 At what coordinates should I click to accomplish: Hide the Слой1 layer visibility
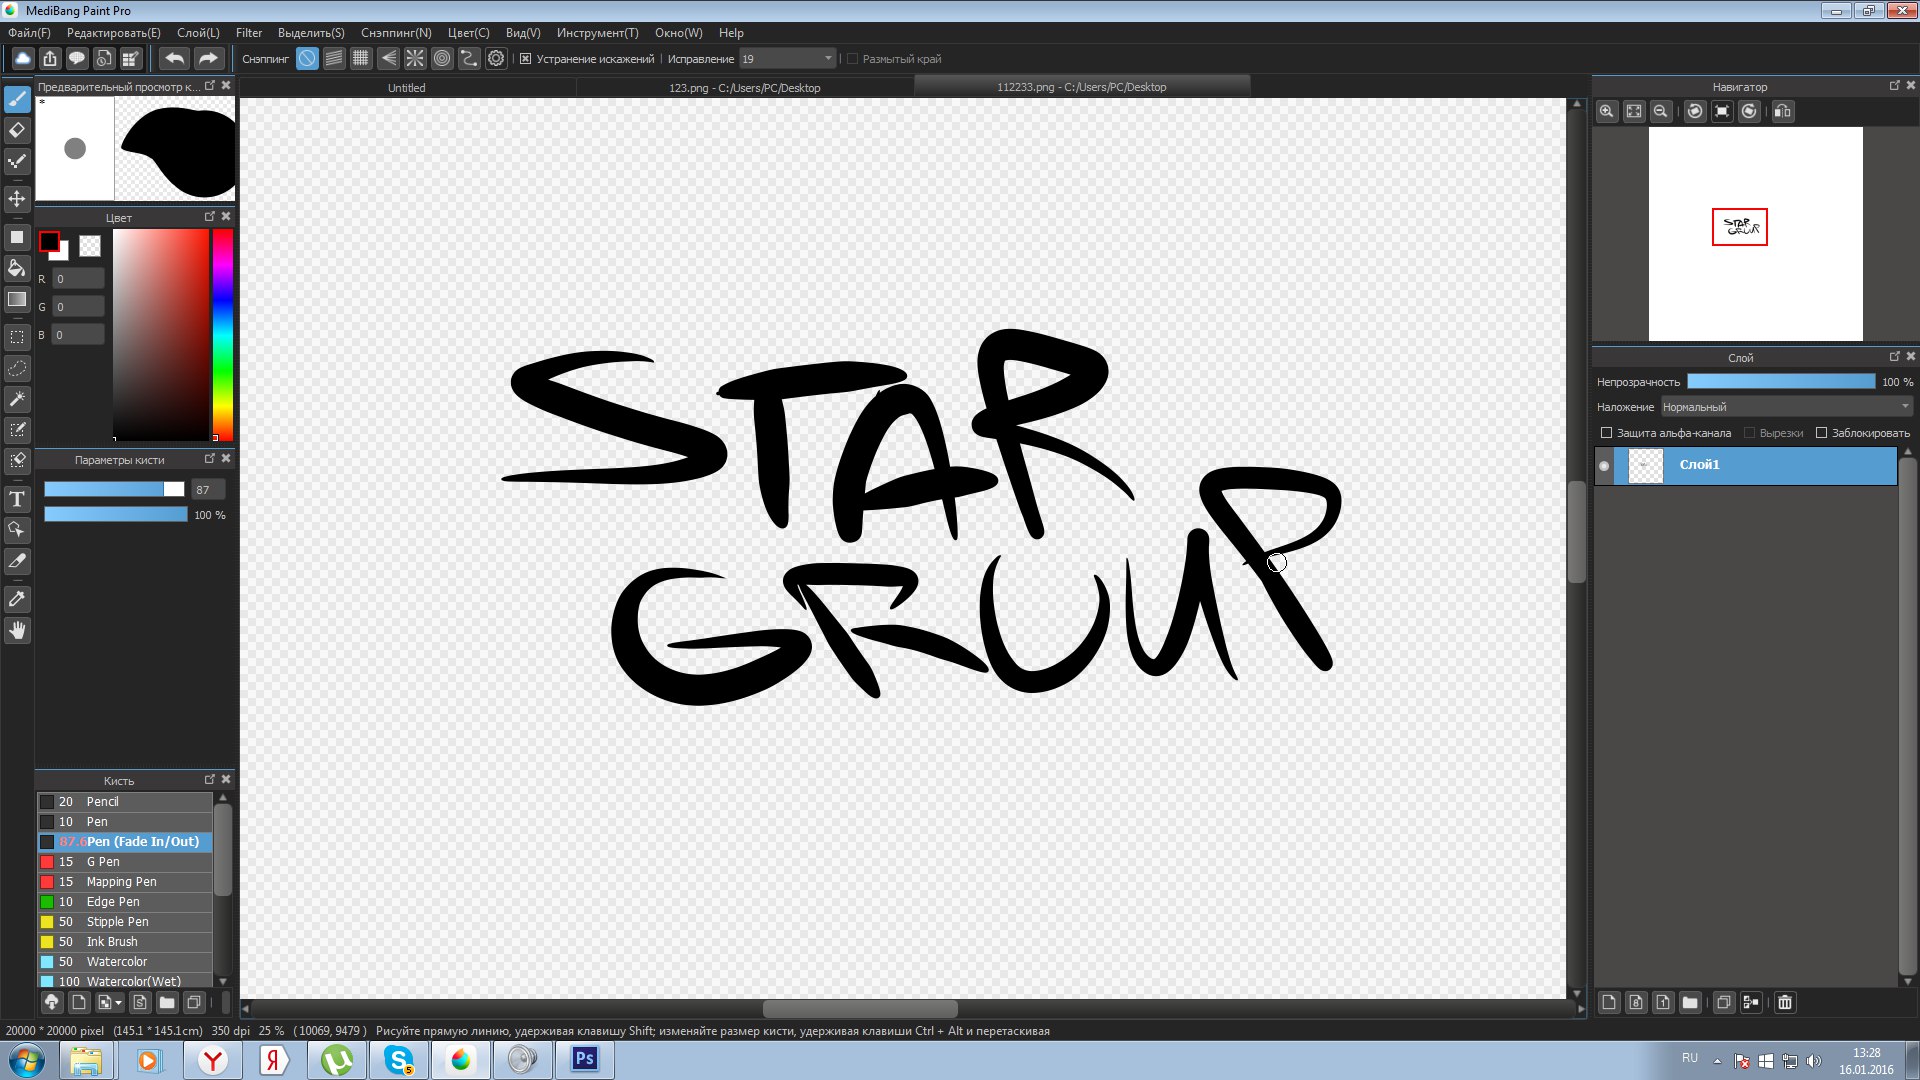pyautogui.click(x=1604, y=466)
